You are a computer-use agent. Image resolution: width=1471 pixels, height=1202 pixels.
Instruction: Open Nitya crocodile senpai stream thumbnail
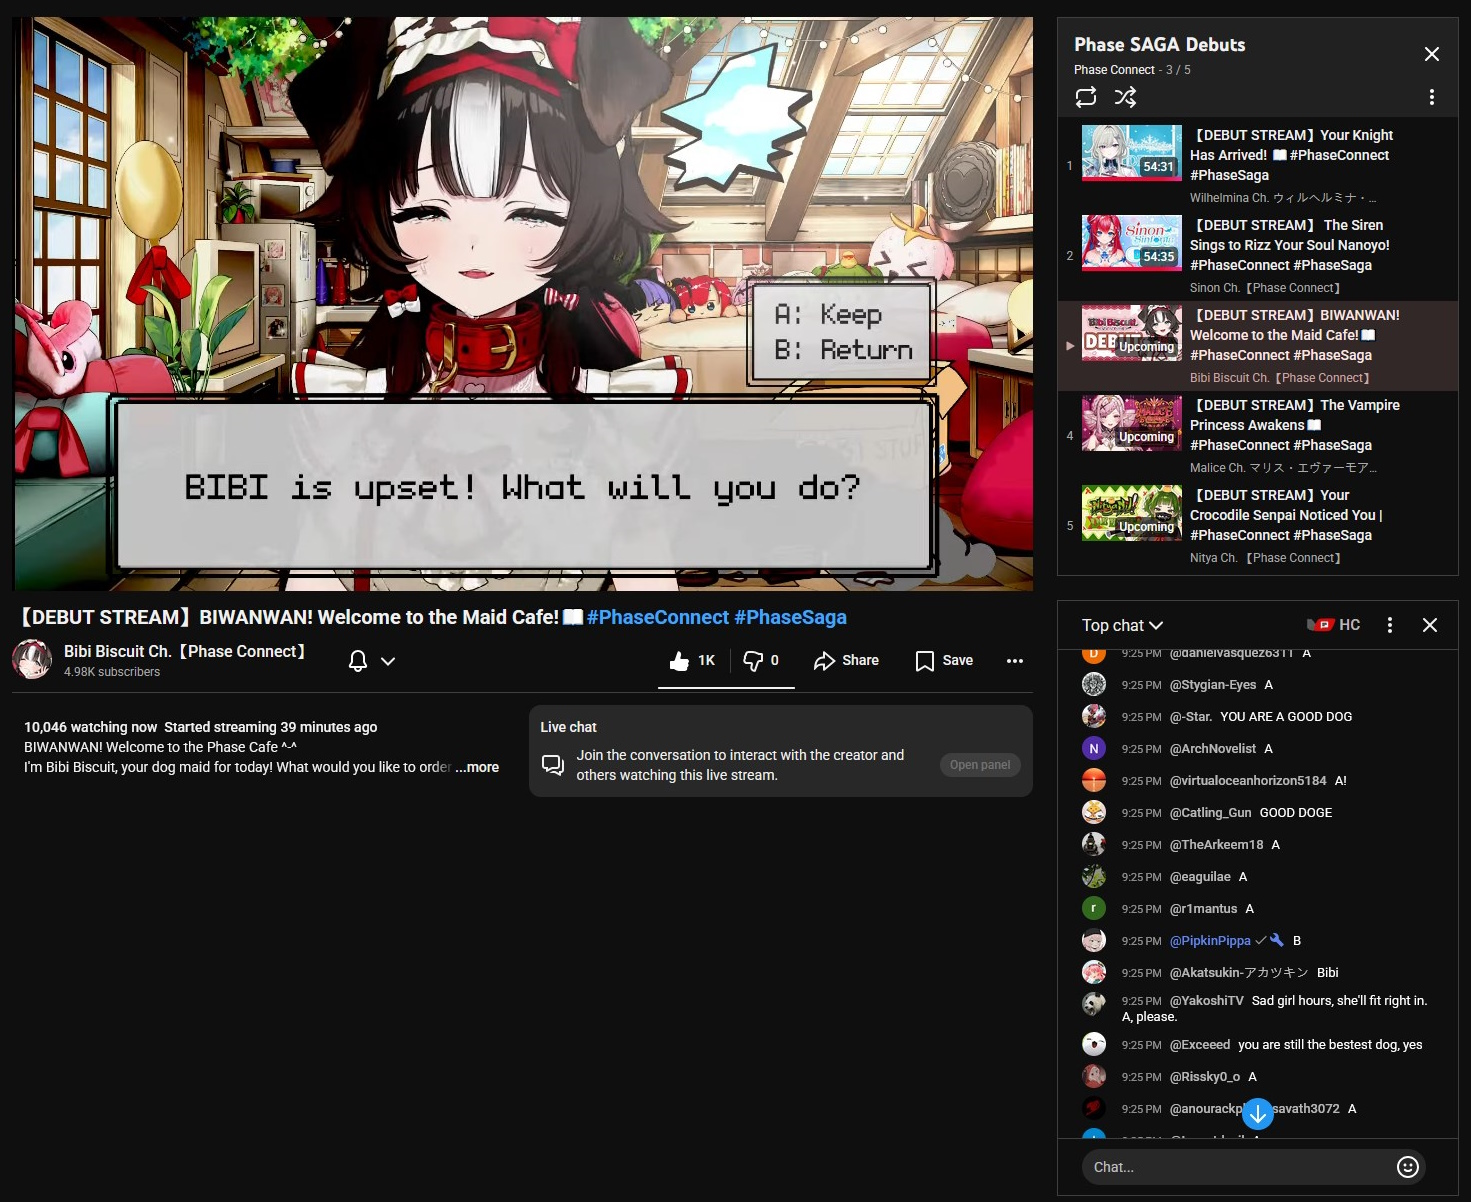coord(1132,513)
